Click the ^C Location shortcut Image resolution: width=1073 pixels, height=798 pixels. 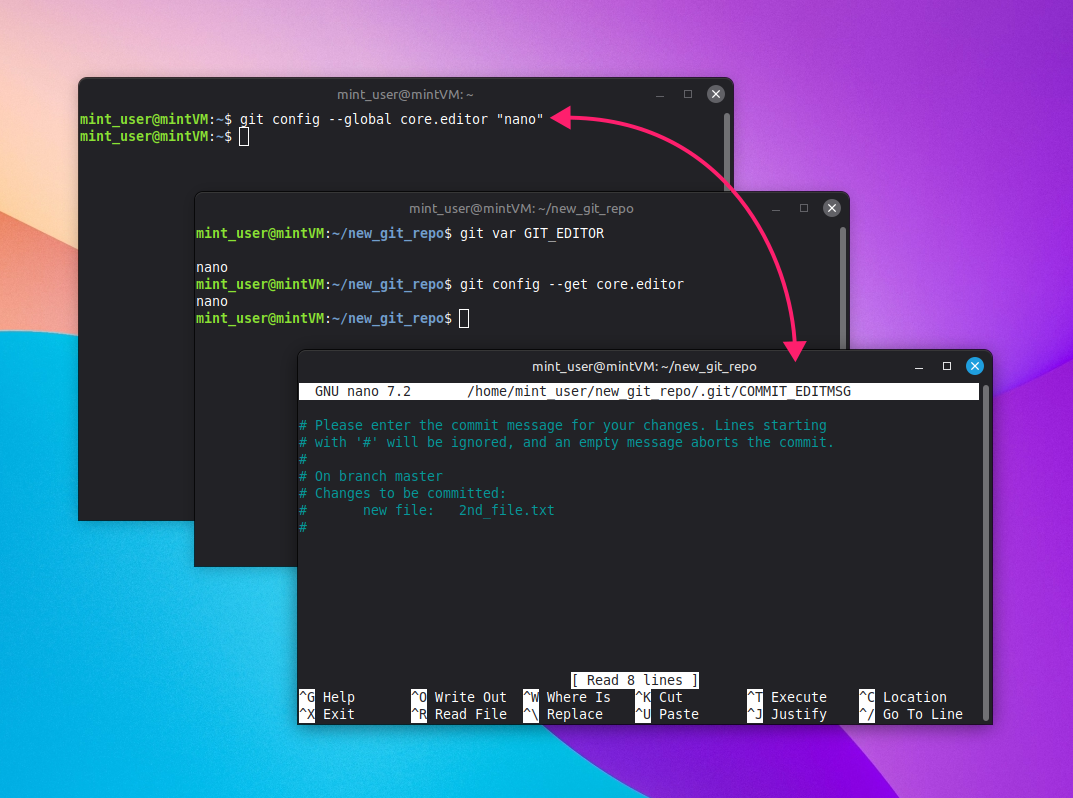click(903, 697)
